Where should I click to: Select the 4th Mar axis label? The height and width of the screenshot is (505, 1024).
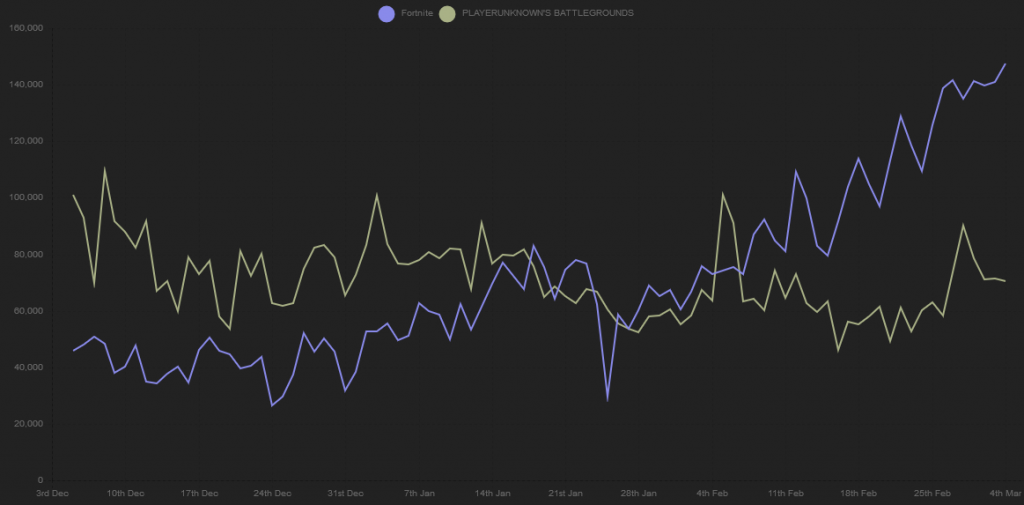1004,493
